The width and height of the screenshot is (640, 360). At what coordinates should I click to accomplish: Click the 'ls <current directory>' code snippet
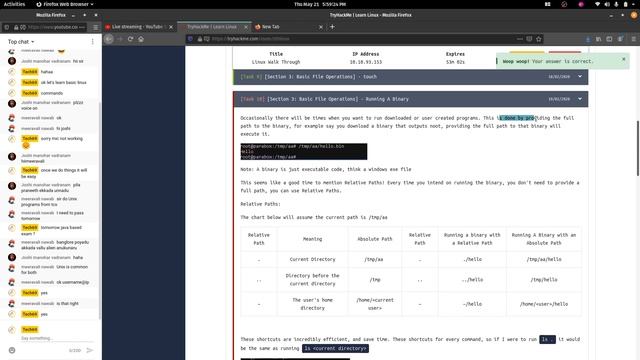(x=335, y=349)
